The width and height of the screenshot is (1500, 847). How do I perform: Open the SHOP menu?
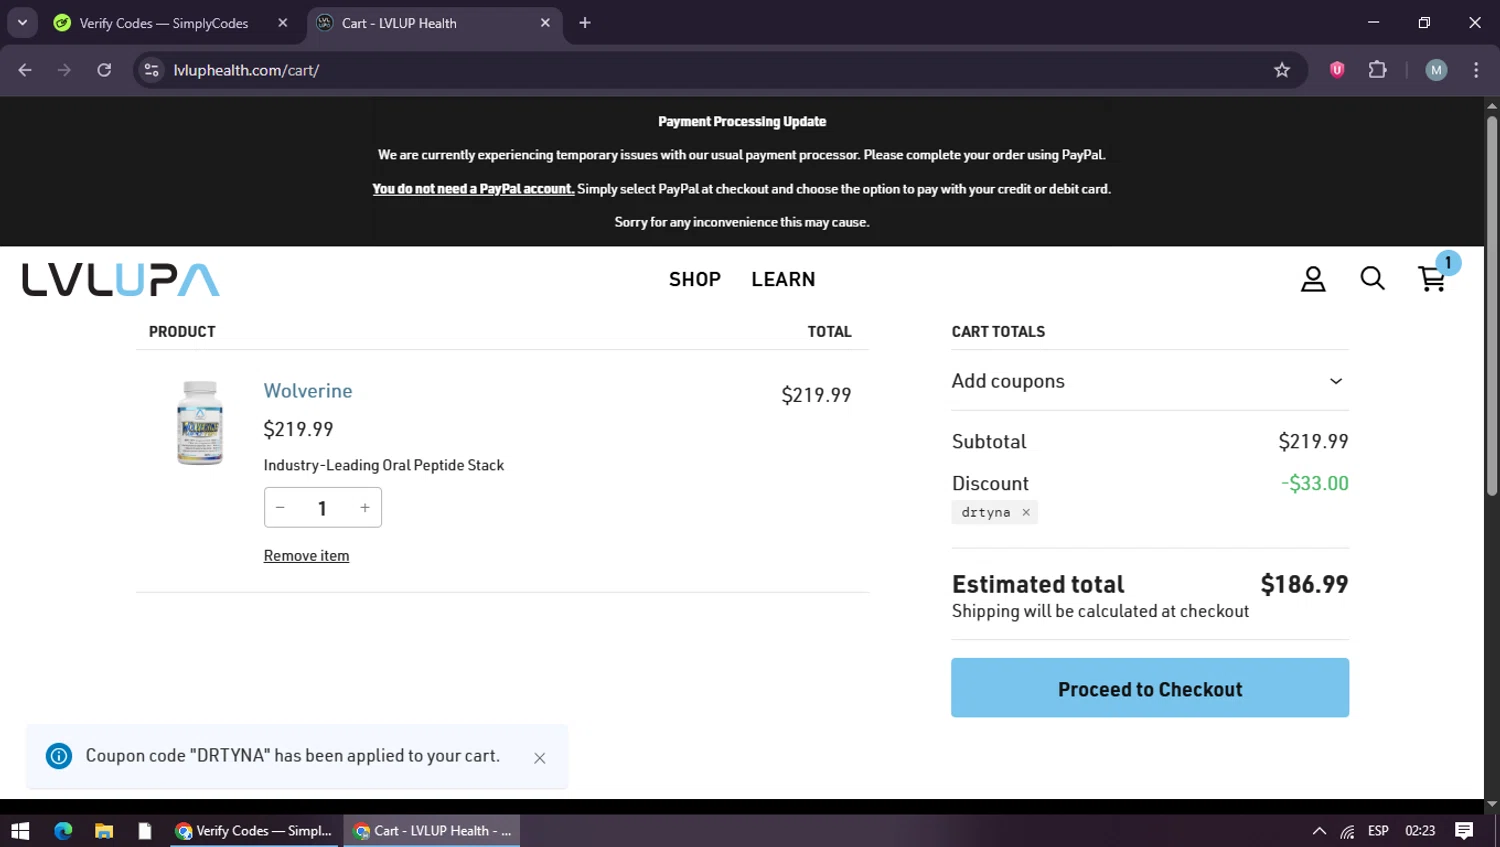695,279
